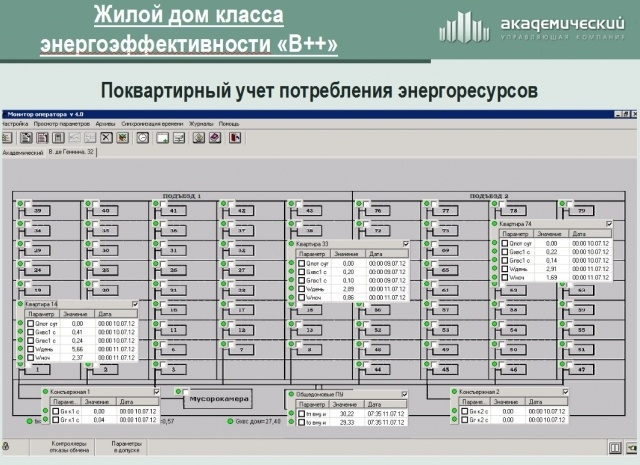Click green status indicator of apartment 3
The width and height of the screenshot is (640, 465).
coord(156,363)
